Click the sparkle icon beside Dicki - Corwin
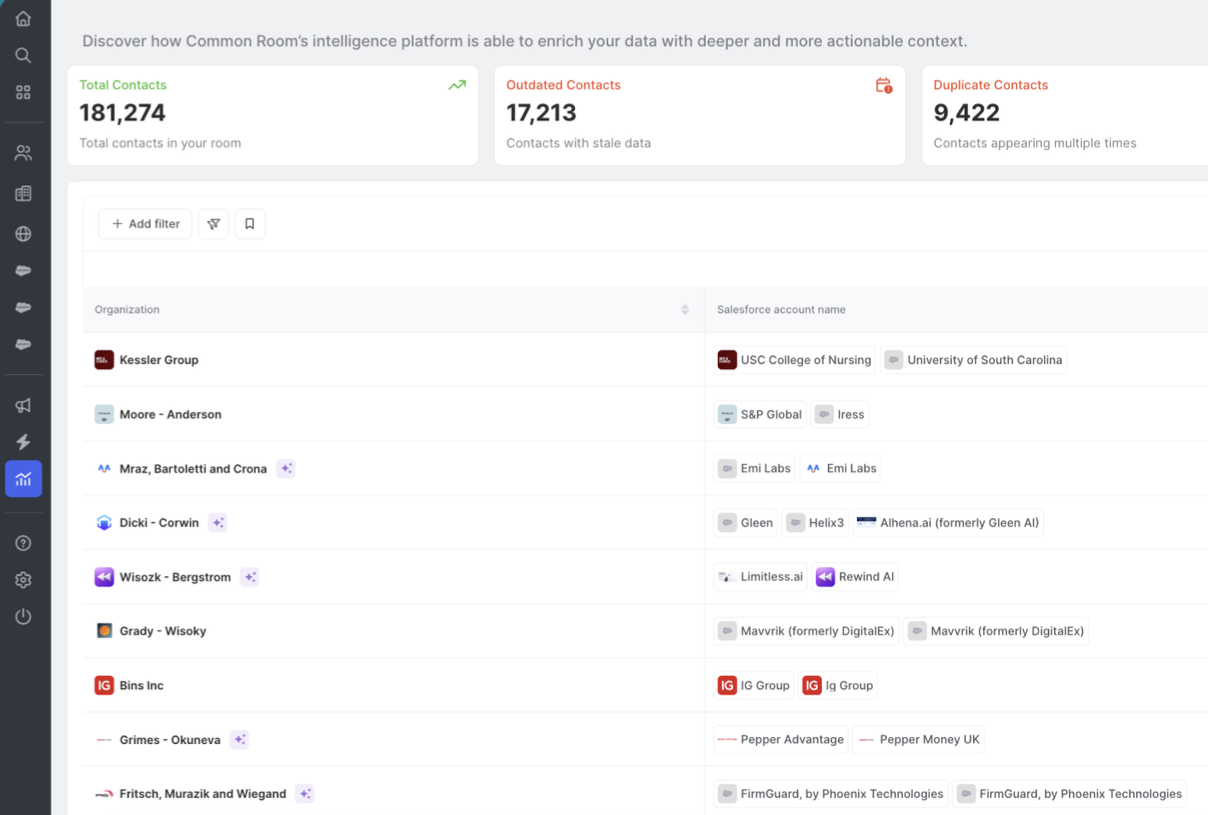Viewport: 1208px width, 815px height. pos(218,522)
